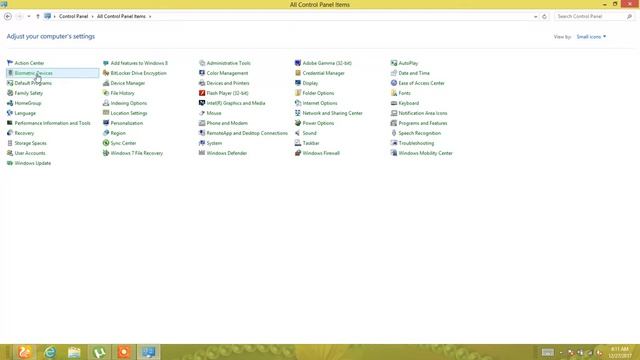Screen dimensions: 640x360
Task: Click the All Control Panel Items breadcrumb
Action: (x=121, y=16)
